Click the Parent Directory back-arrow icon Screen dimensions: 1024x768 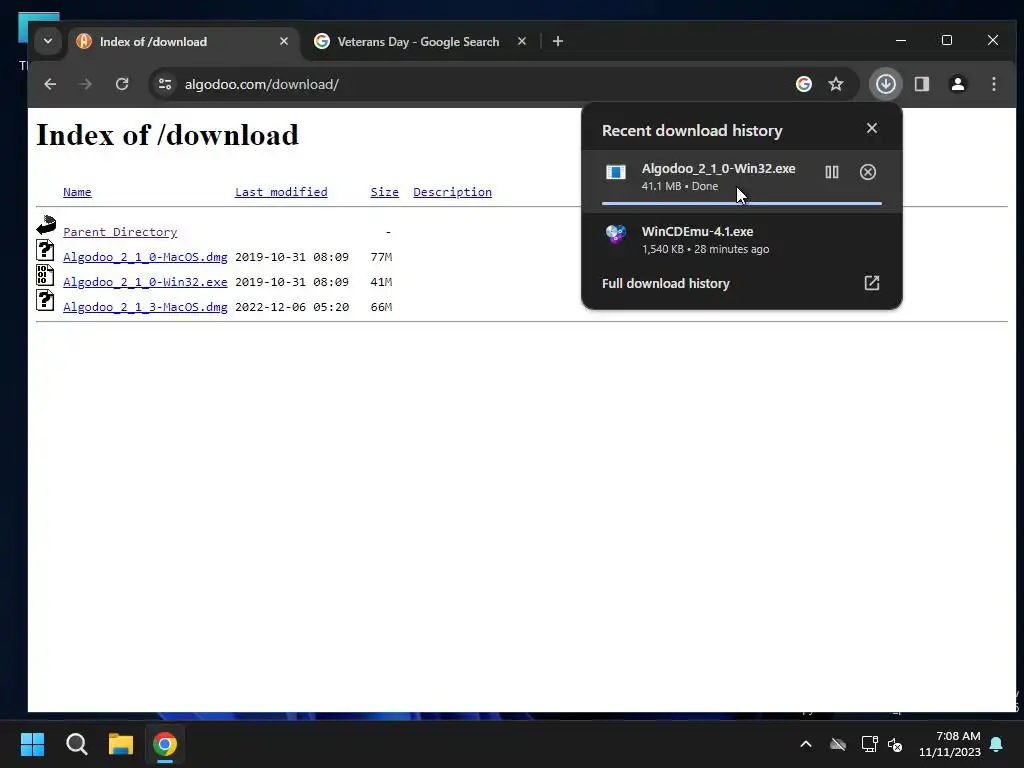[x=46, y=225]
